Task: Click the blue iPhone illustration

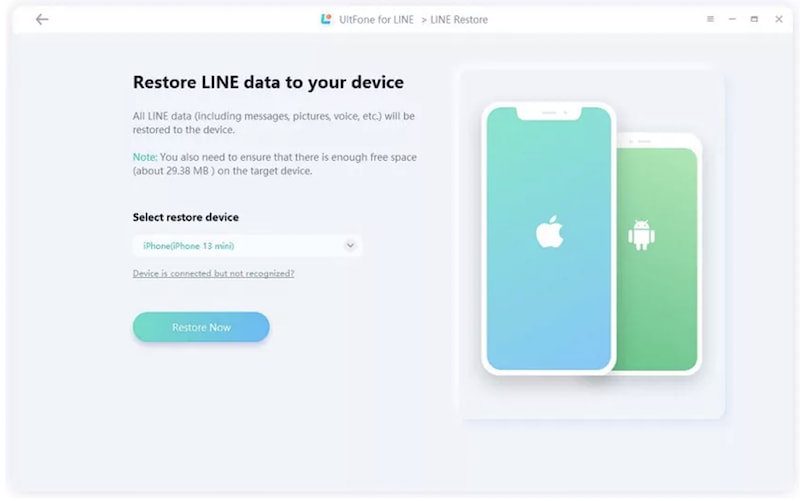Action: coord(548,238)
